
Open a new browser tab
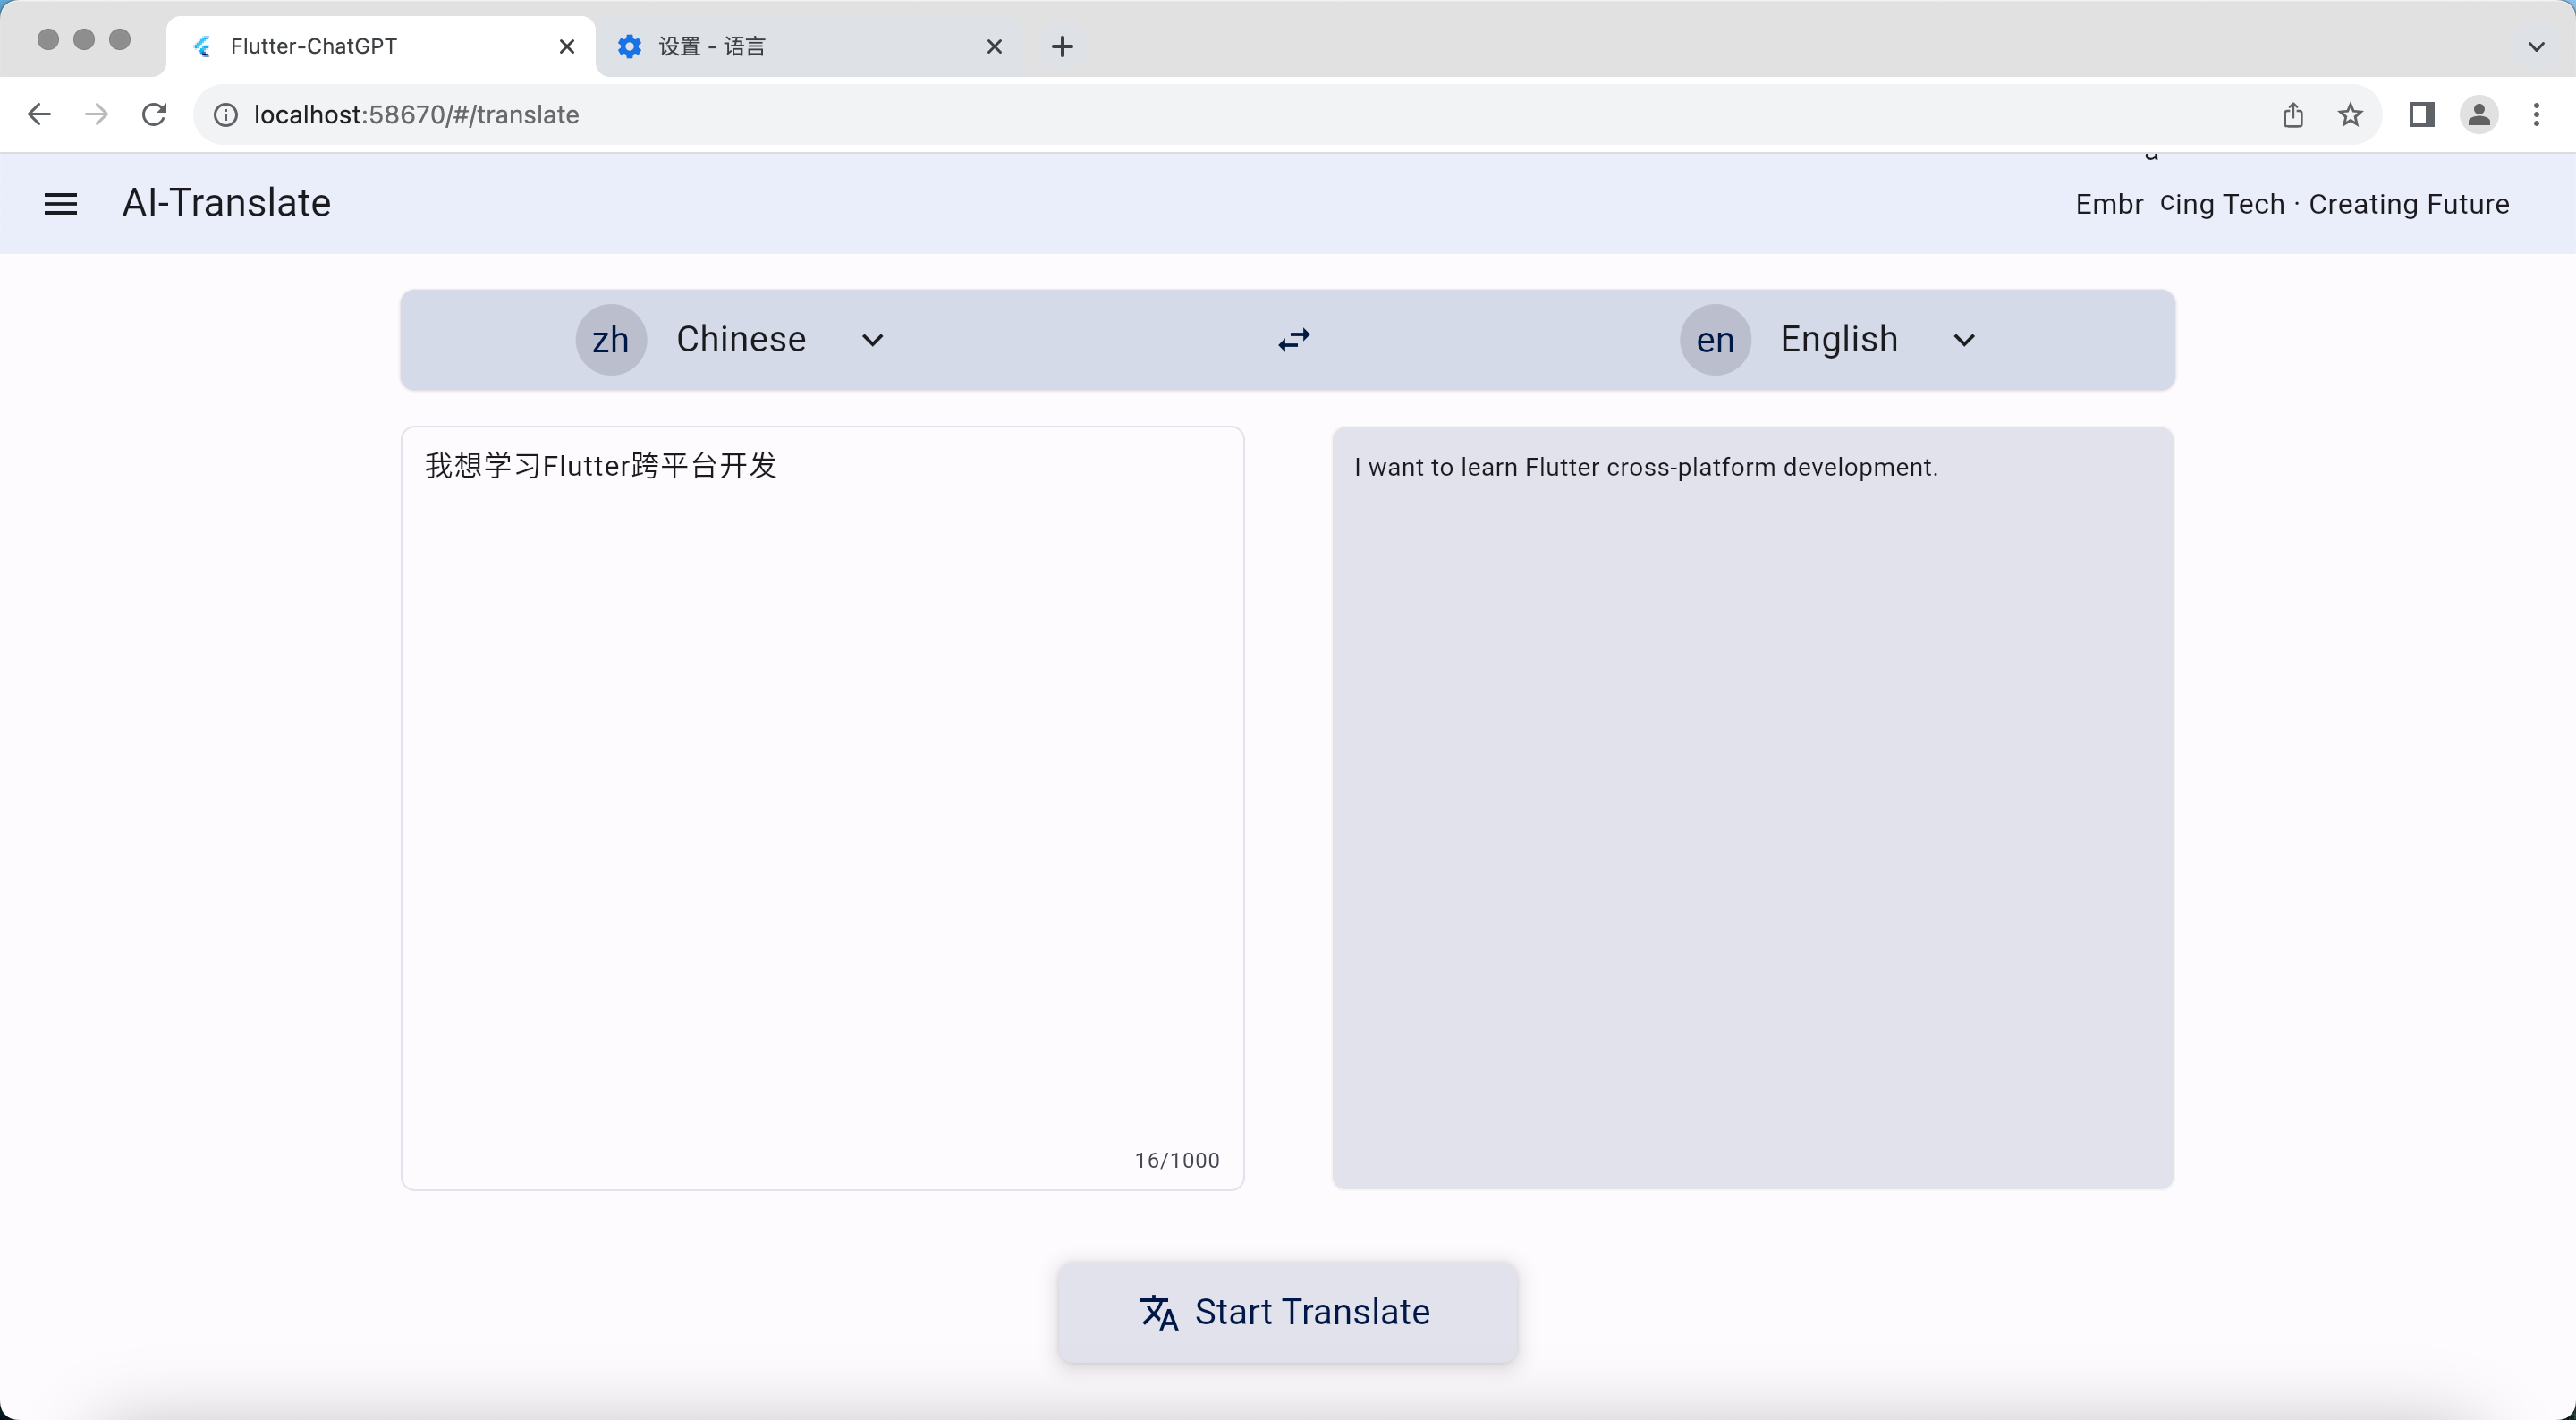tap(1062, 46)
